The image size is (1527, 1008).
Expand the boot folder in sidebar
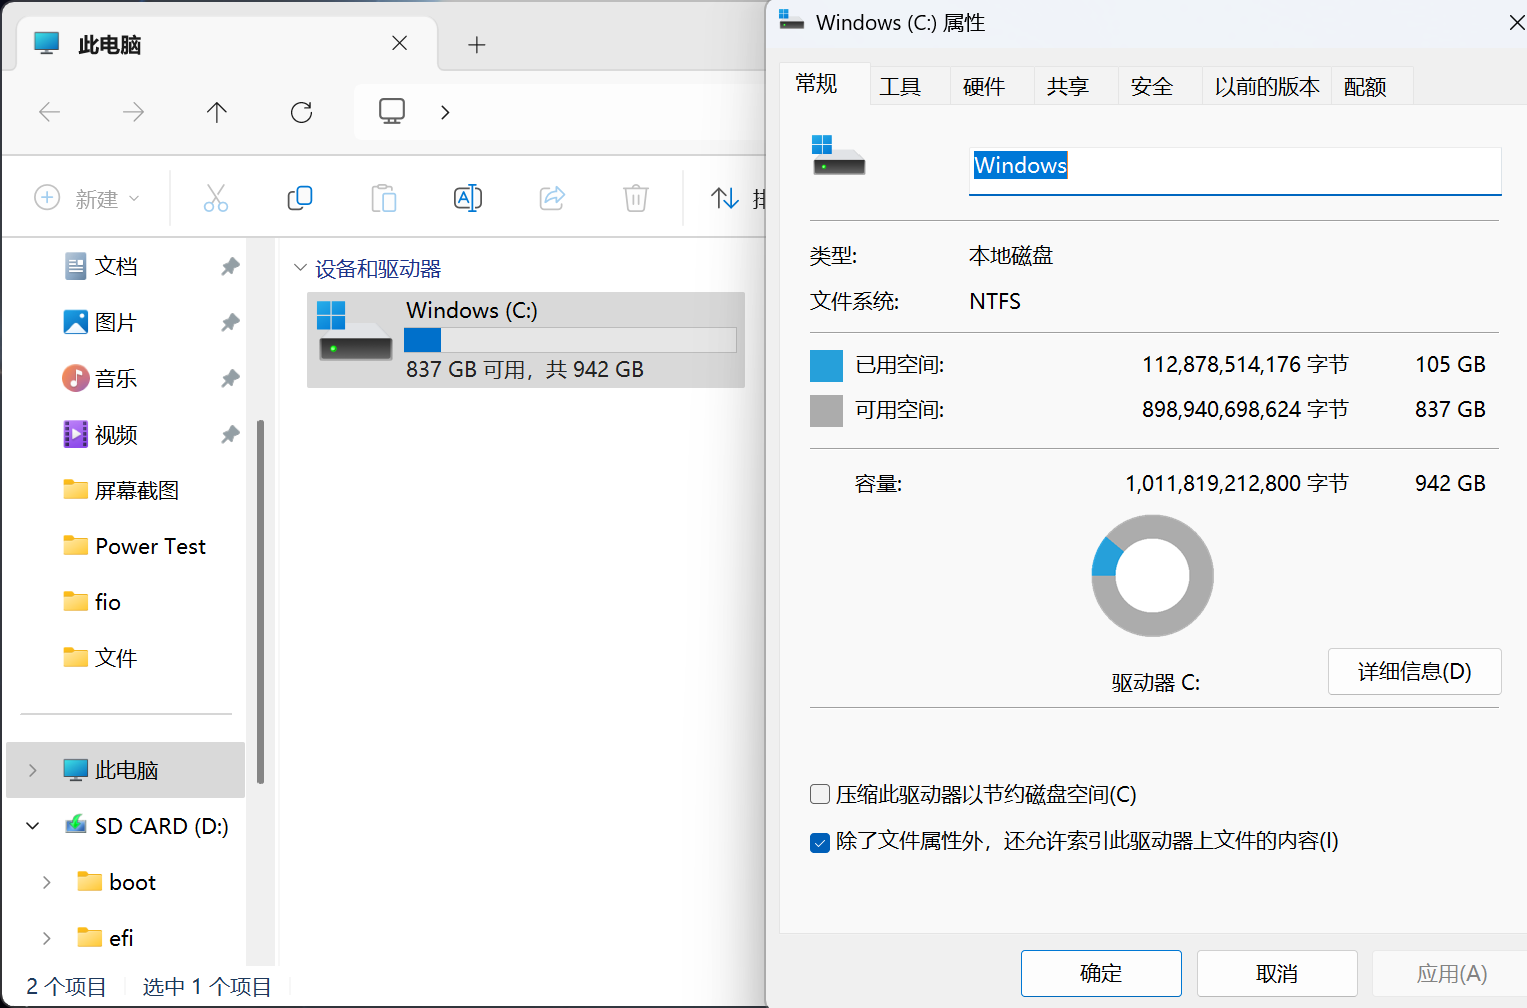pos(46,881)
